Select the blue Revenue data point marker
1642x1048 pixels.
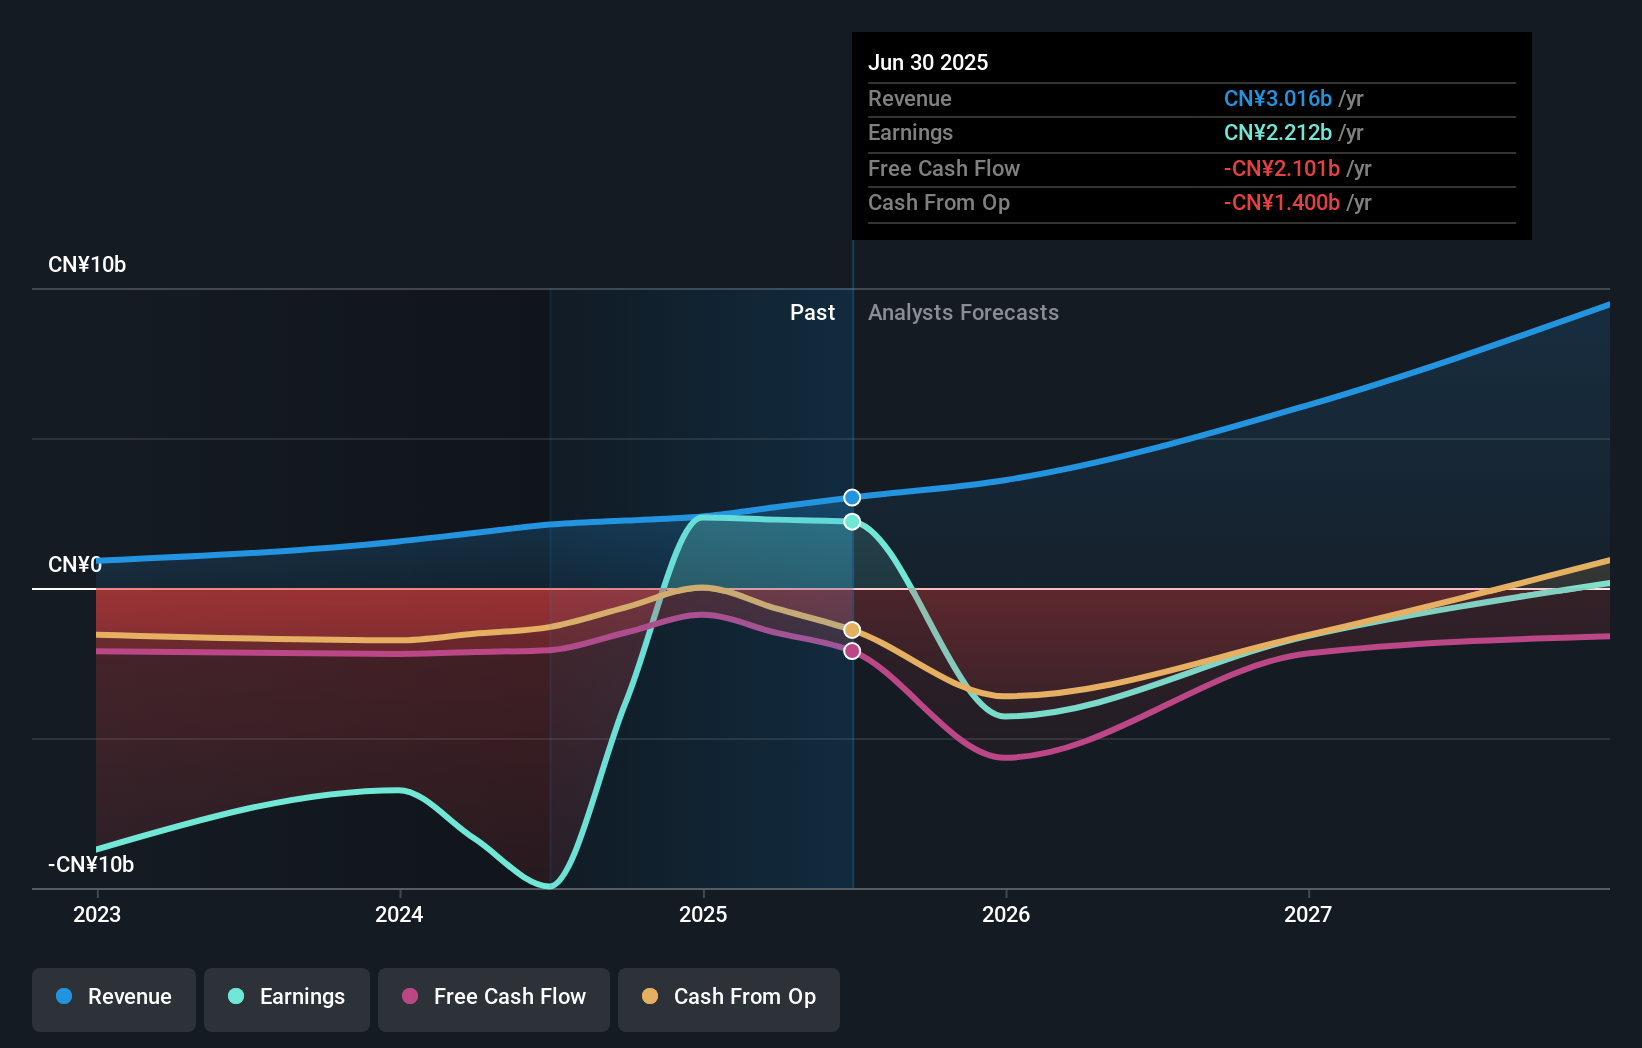tap(851, 497)
